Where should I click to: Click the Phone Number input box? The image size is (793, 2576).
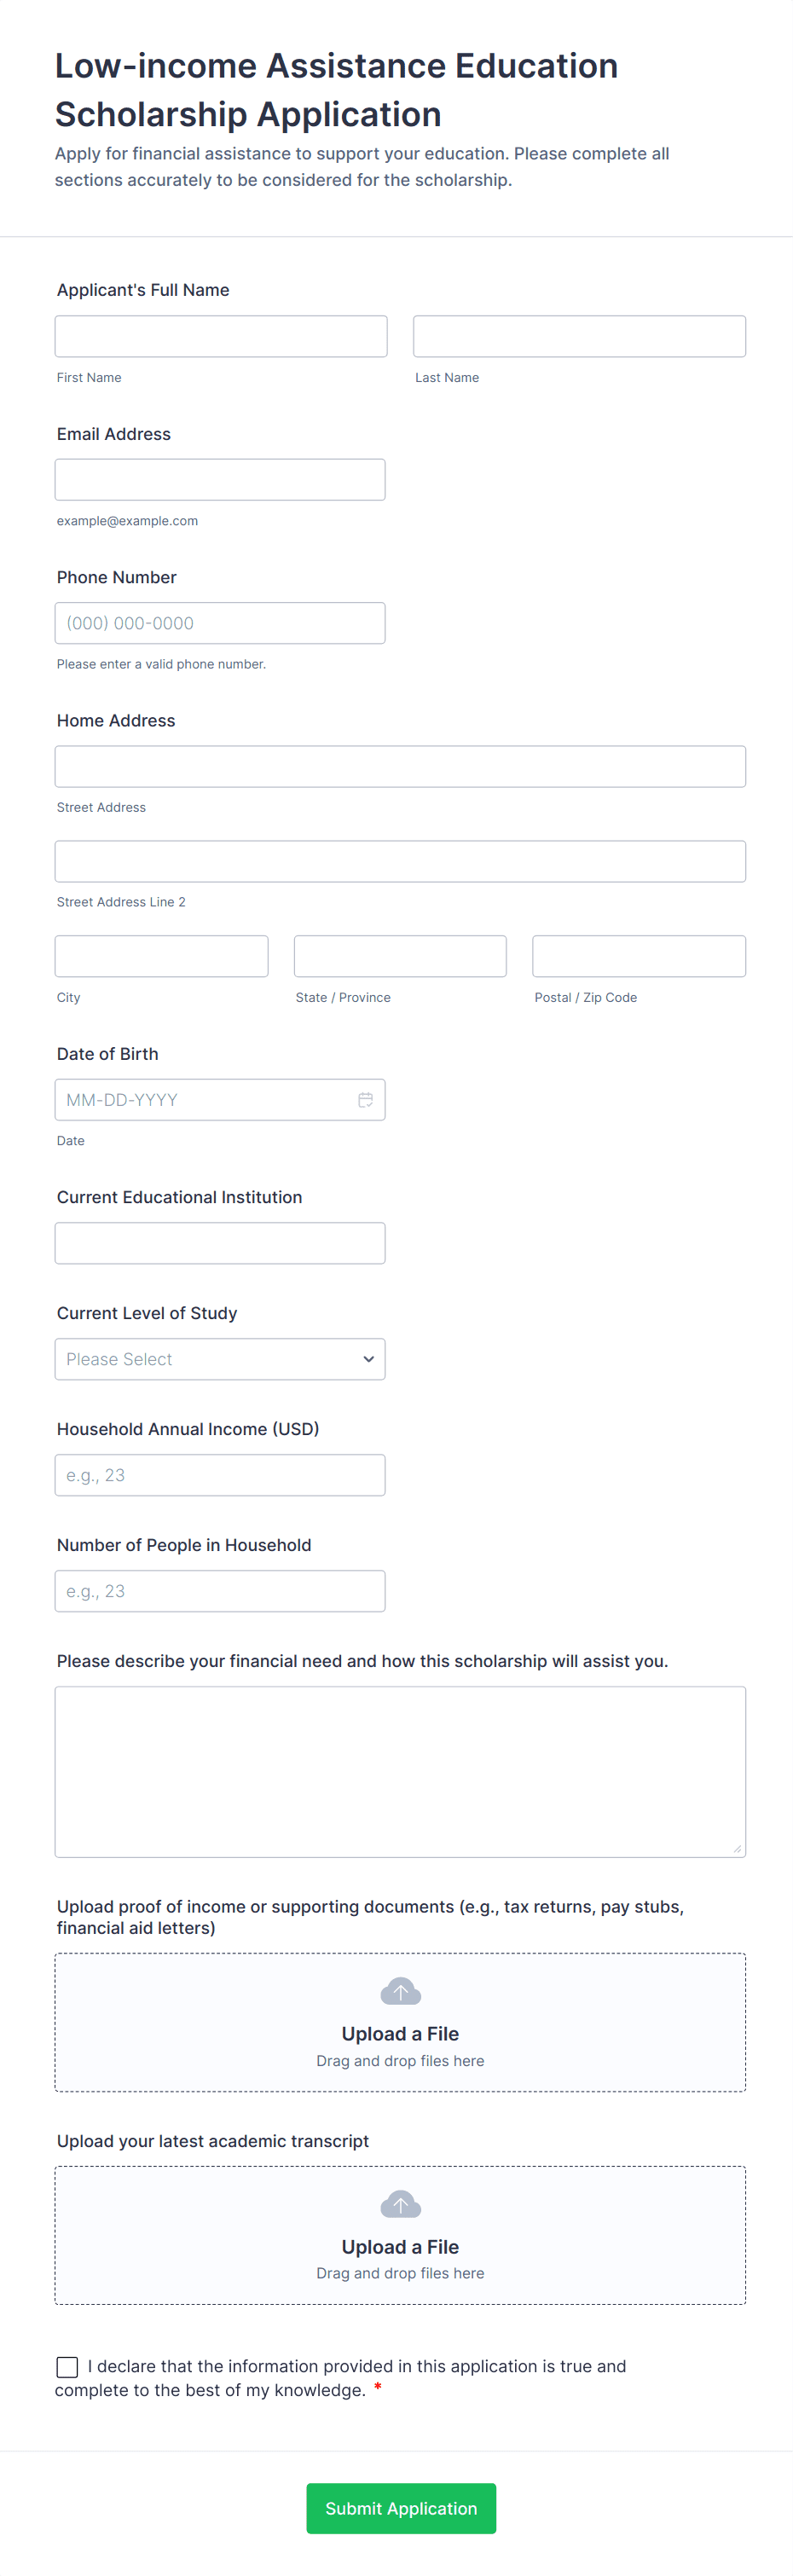(x=220, y=623)
